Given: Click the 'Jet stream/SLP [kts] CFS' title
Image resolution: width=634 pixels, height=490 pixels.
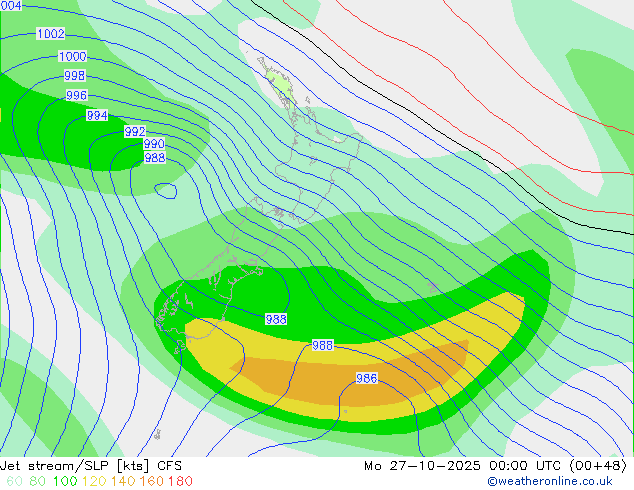Looking at the screenshot, I should point(91,466).
